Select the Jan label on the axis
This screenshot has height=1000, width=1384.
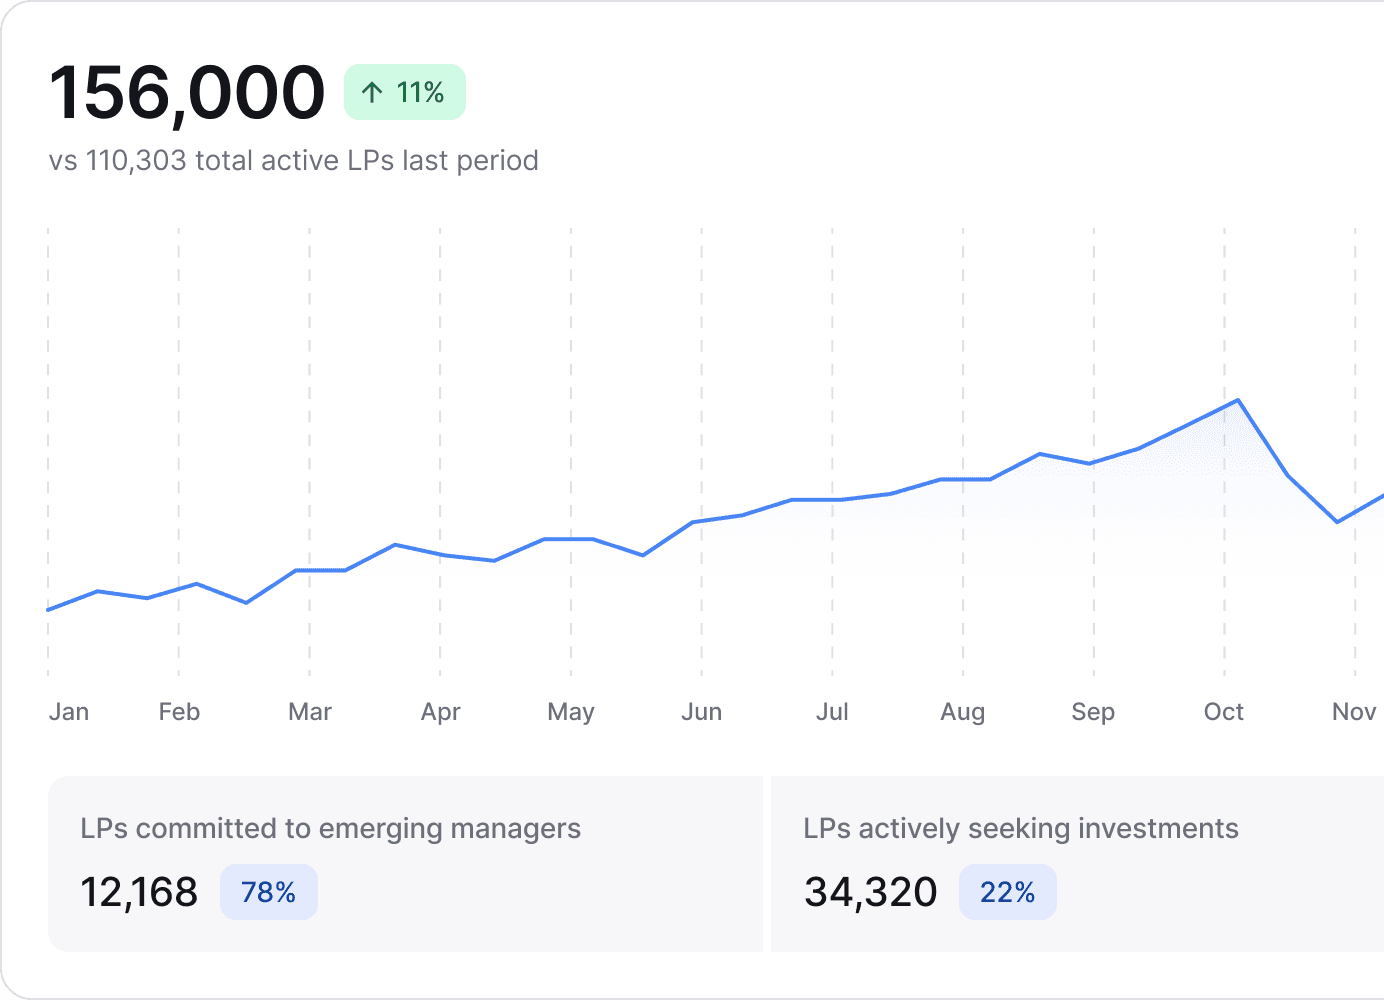(69, 712)
